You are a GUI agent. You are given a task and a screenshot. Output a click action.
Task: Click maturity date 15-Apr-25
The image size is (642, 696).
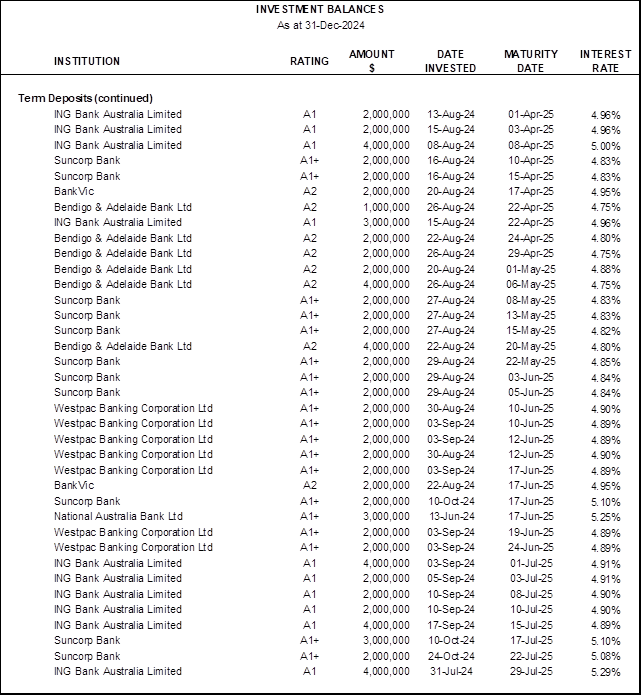tap(531, 177)
